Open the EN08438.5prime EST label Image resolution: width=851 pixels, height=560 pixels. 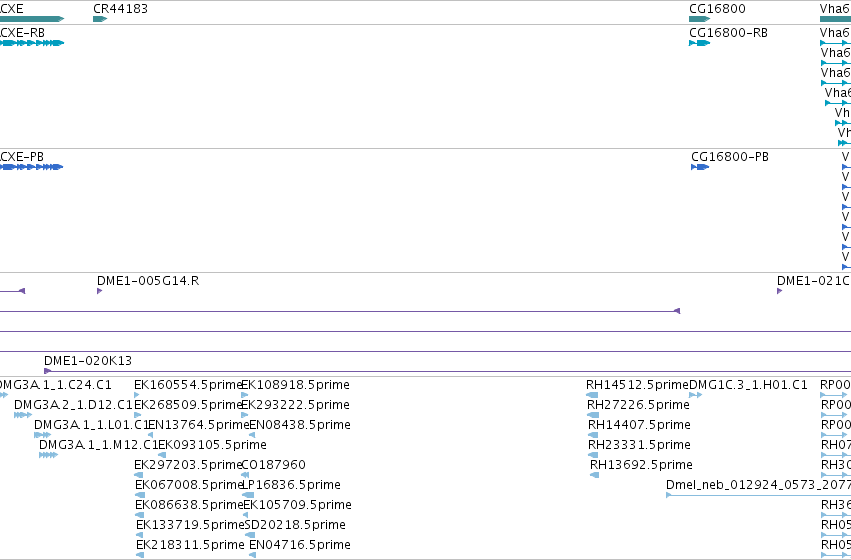point(300,425)
